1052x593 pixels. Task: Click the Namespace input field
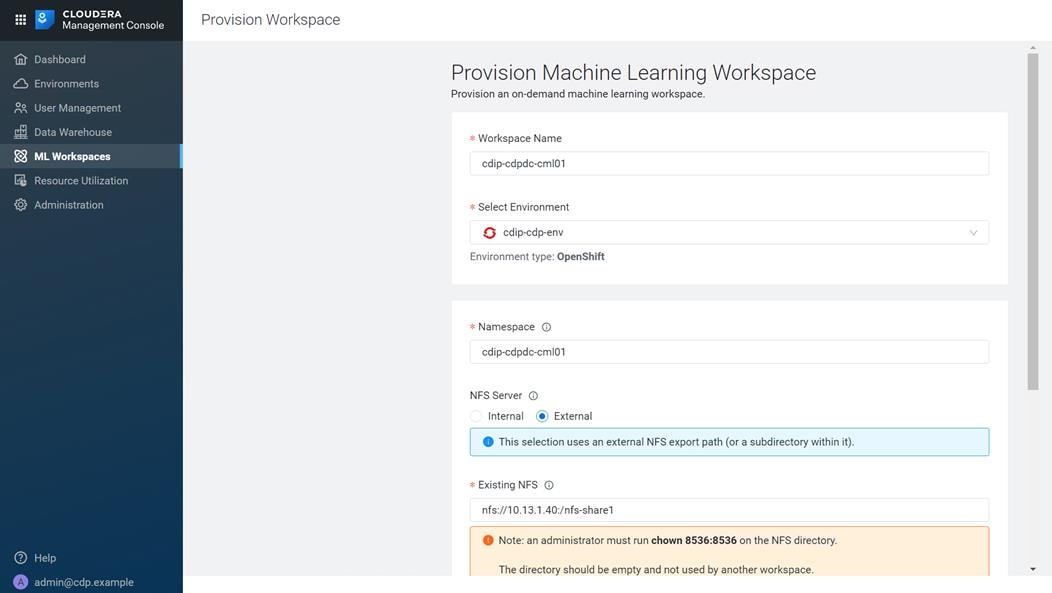[x=729, y=352]
